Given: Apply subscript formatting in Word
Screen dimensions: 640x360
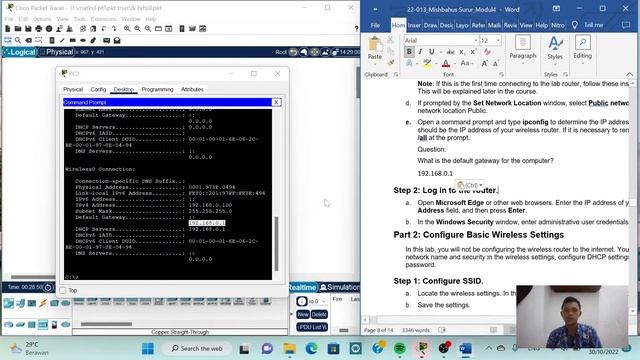Looking at the screenshot, I should pyautogui.click(x=462, y=52).
